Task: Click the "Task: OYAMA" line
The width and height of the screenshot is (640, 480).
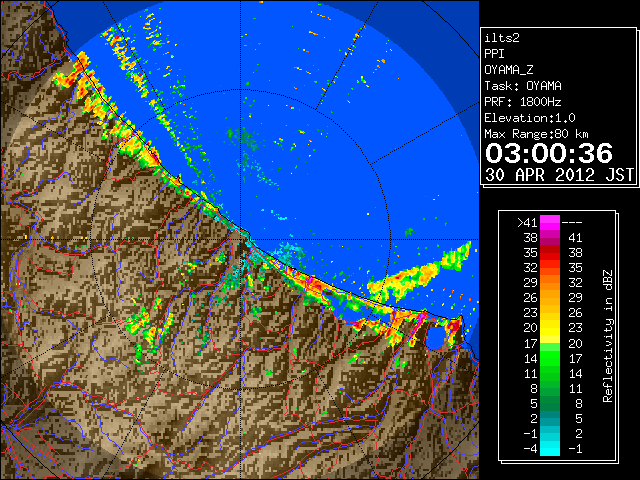Action: click(523, 86)
